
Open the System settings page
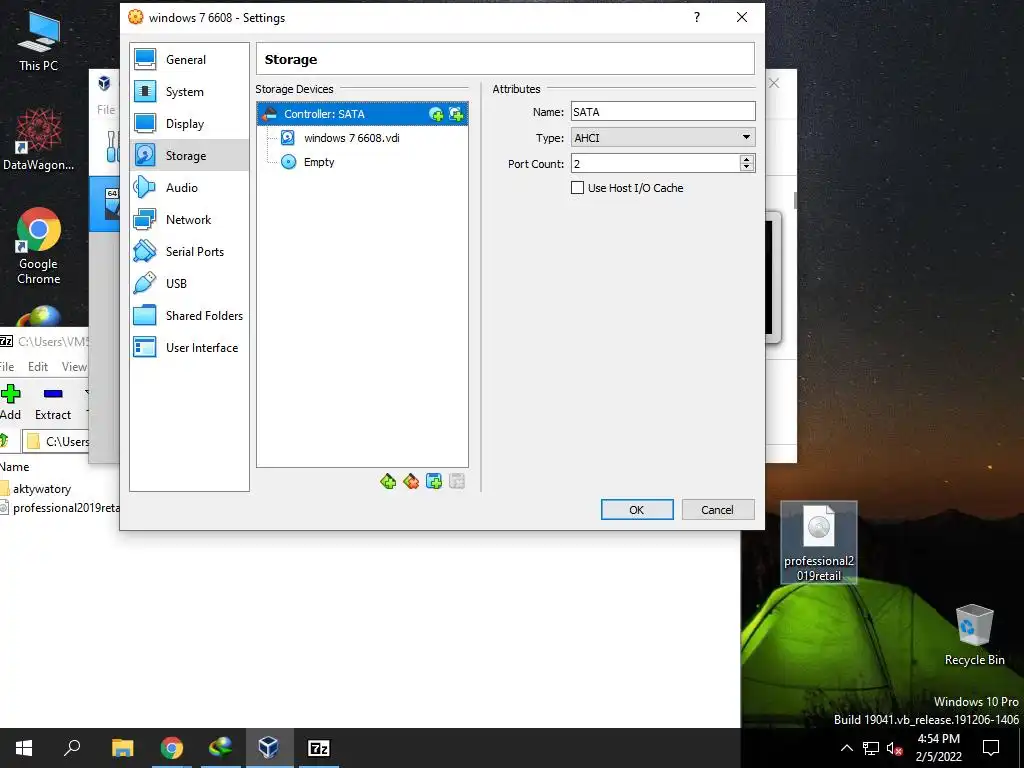[189, 91]
